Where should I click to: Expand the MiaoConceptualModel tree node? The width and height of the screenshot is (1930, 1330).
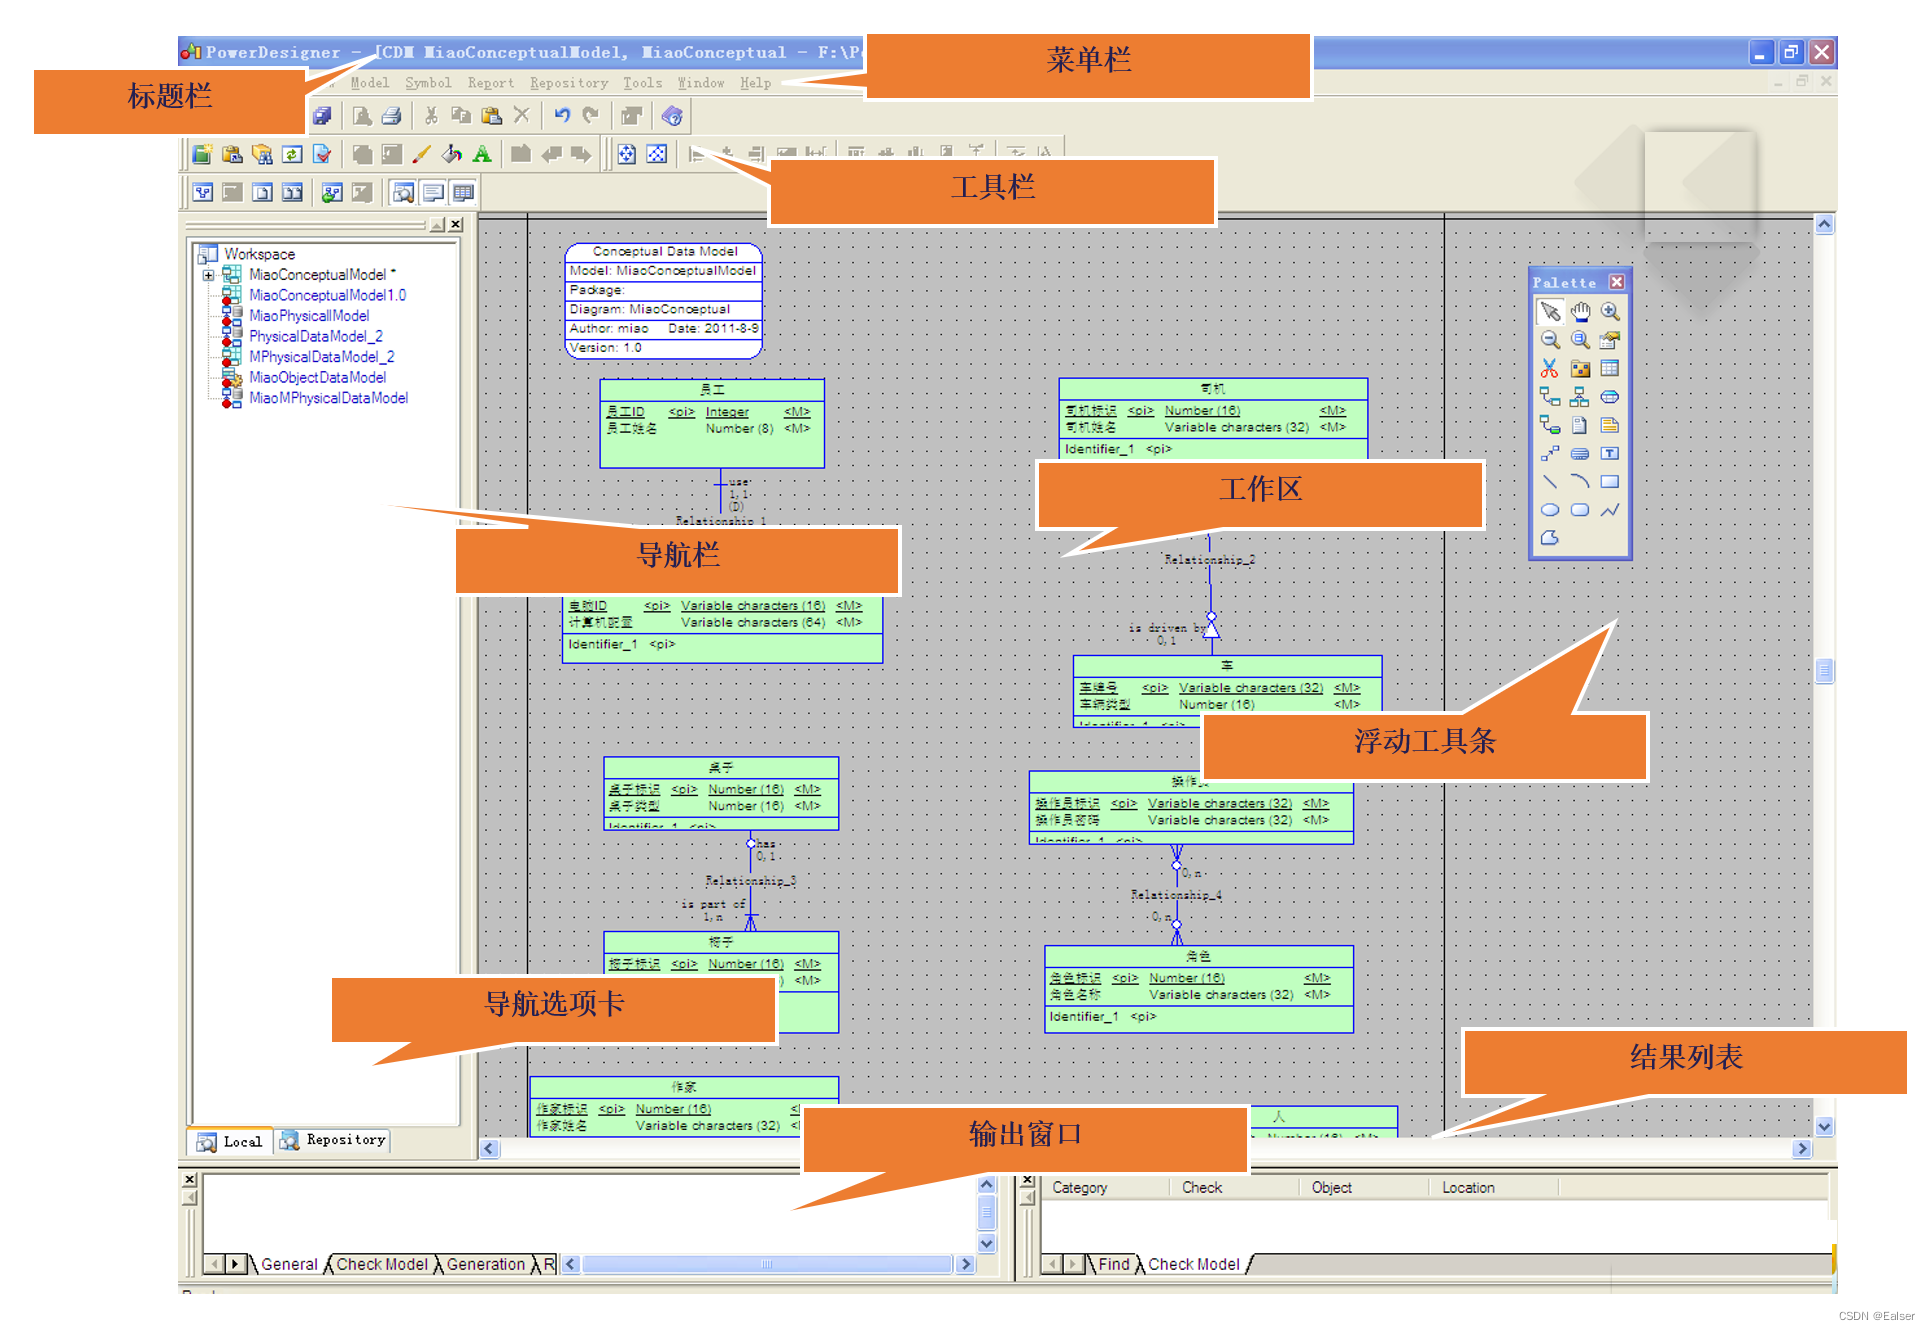coord(208,275)
